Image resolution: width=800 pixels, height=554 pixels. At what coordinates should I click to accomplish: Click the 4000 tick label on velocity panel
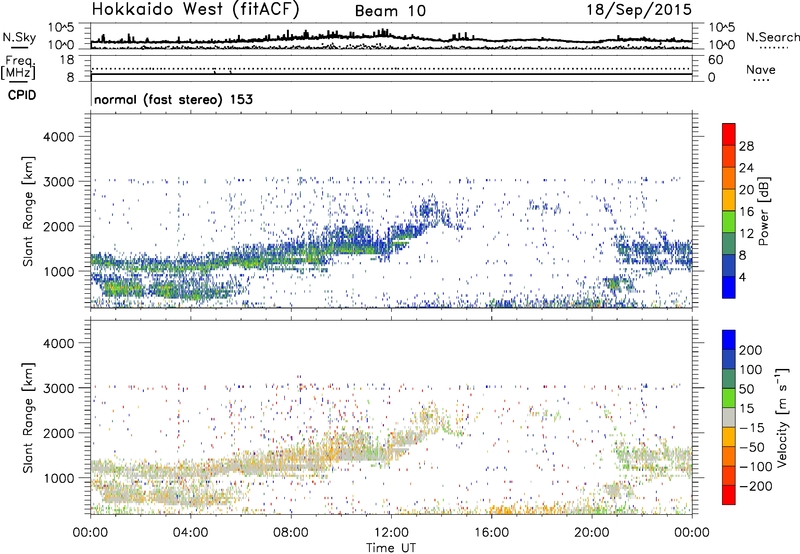pyautogui.click(x=59, y=343)
